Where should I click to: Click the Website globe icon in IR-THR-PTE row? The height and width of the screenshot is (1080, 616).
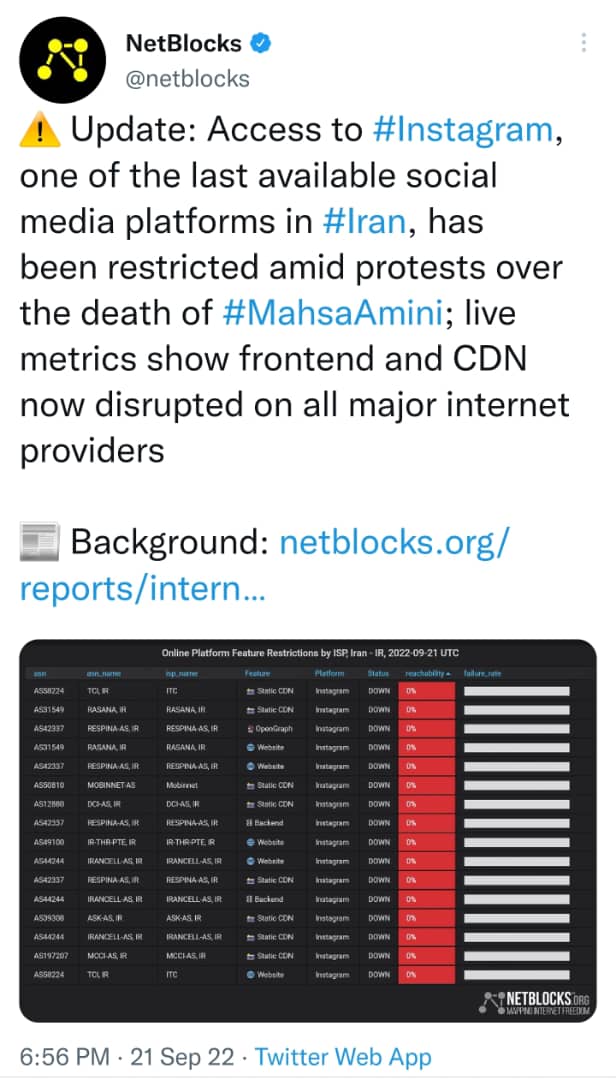click(x=250, y=842)
